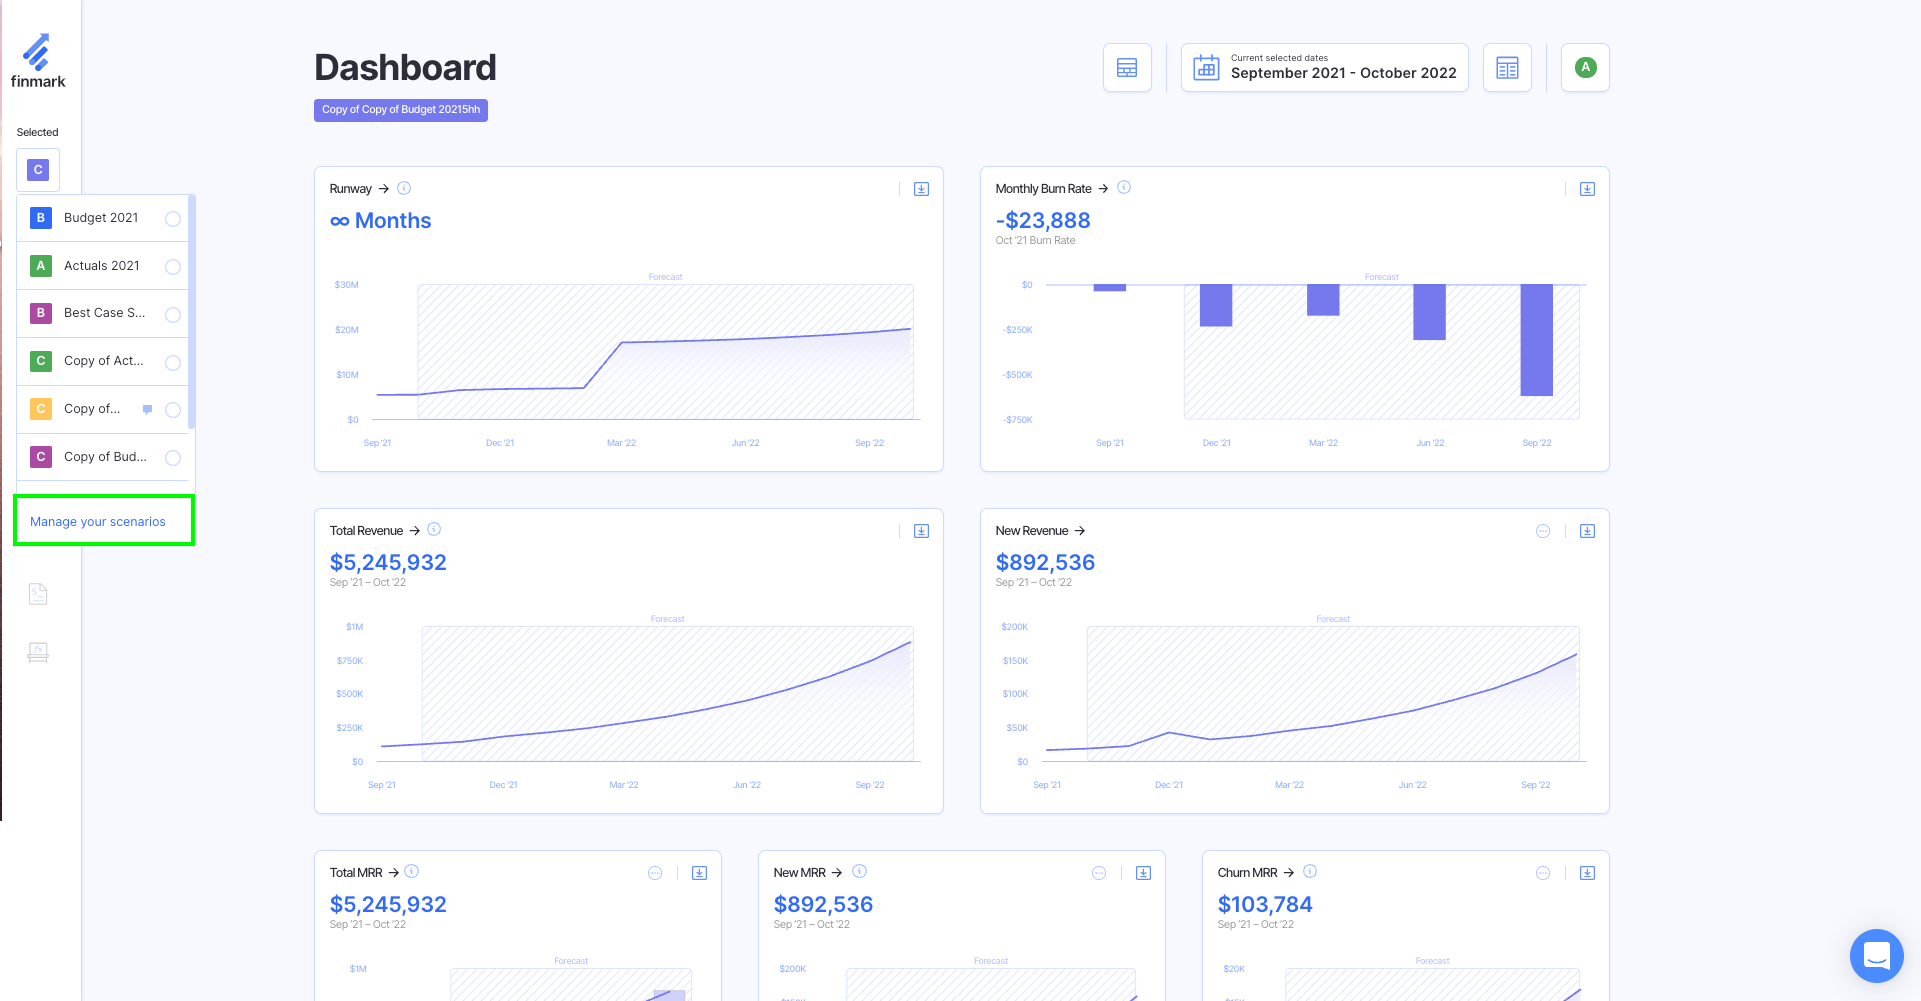
Task: Show info tooltip for Total Revenue
Action: [x=434, y=530]
